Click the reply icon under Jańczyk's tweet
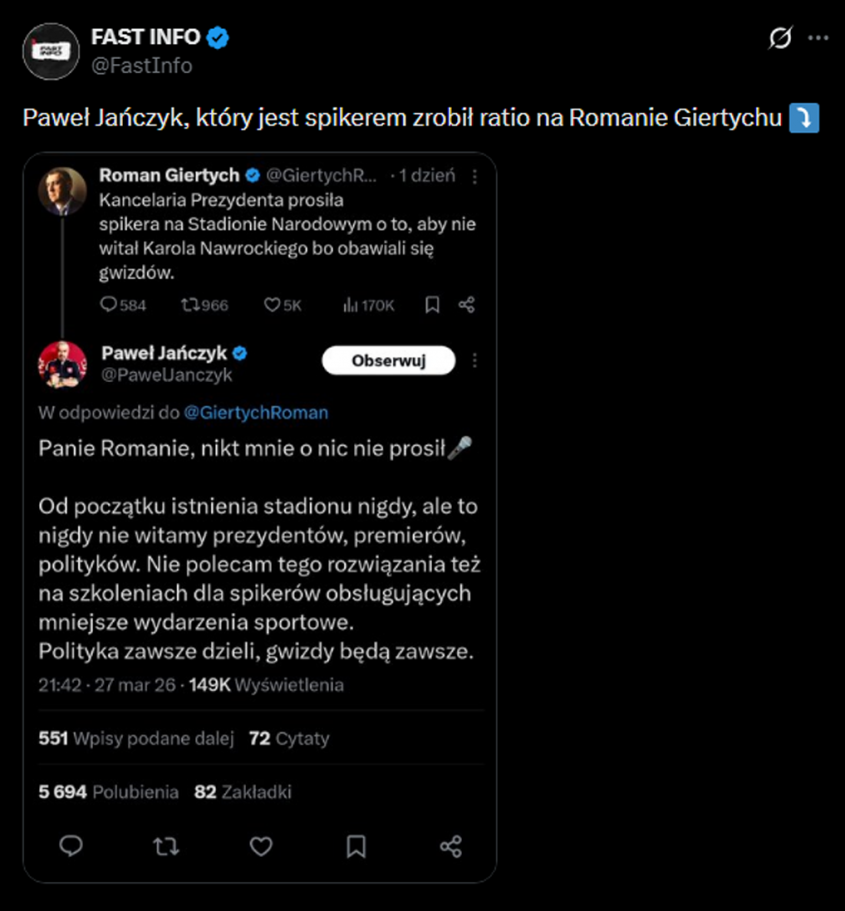The image size is (845, 911). (70, 846)
